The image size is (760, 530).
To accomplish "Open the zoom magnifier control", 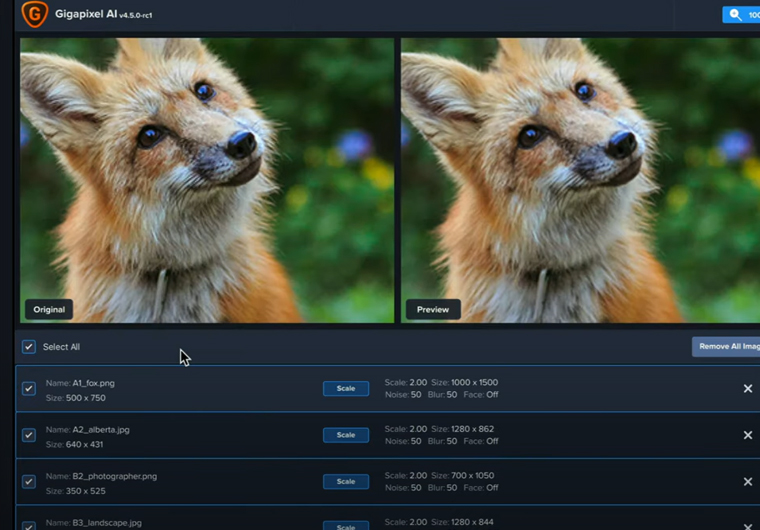I will tap(741, 15).
